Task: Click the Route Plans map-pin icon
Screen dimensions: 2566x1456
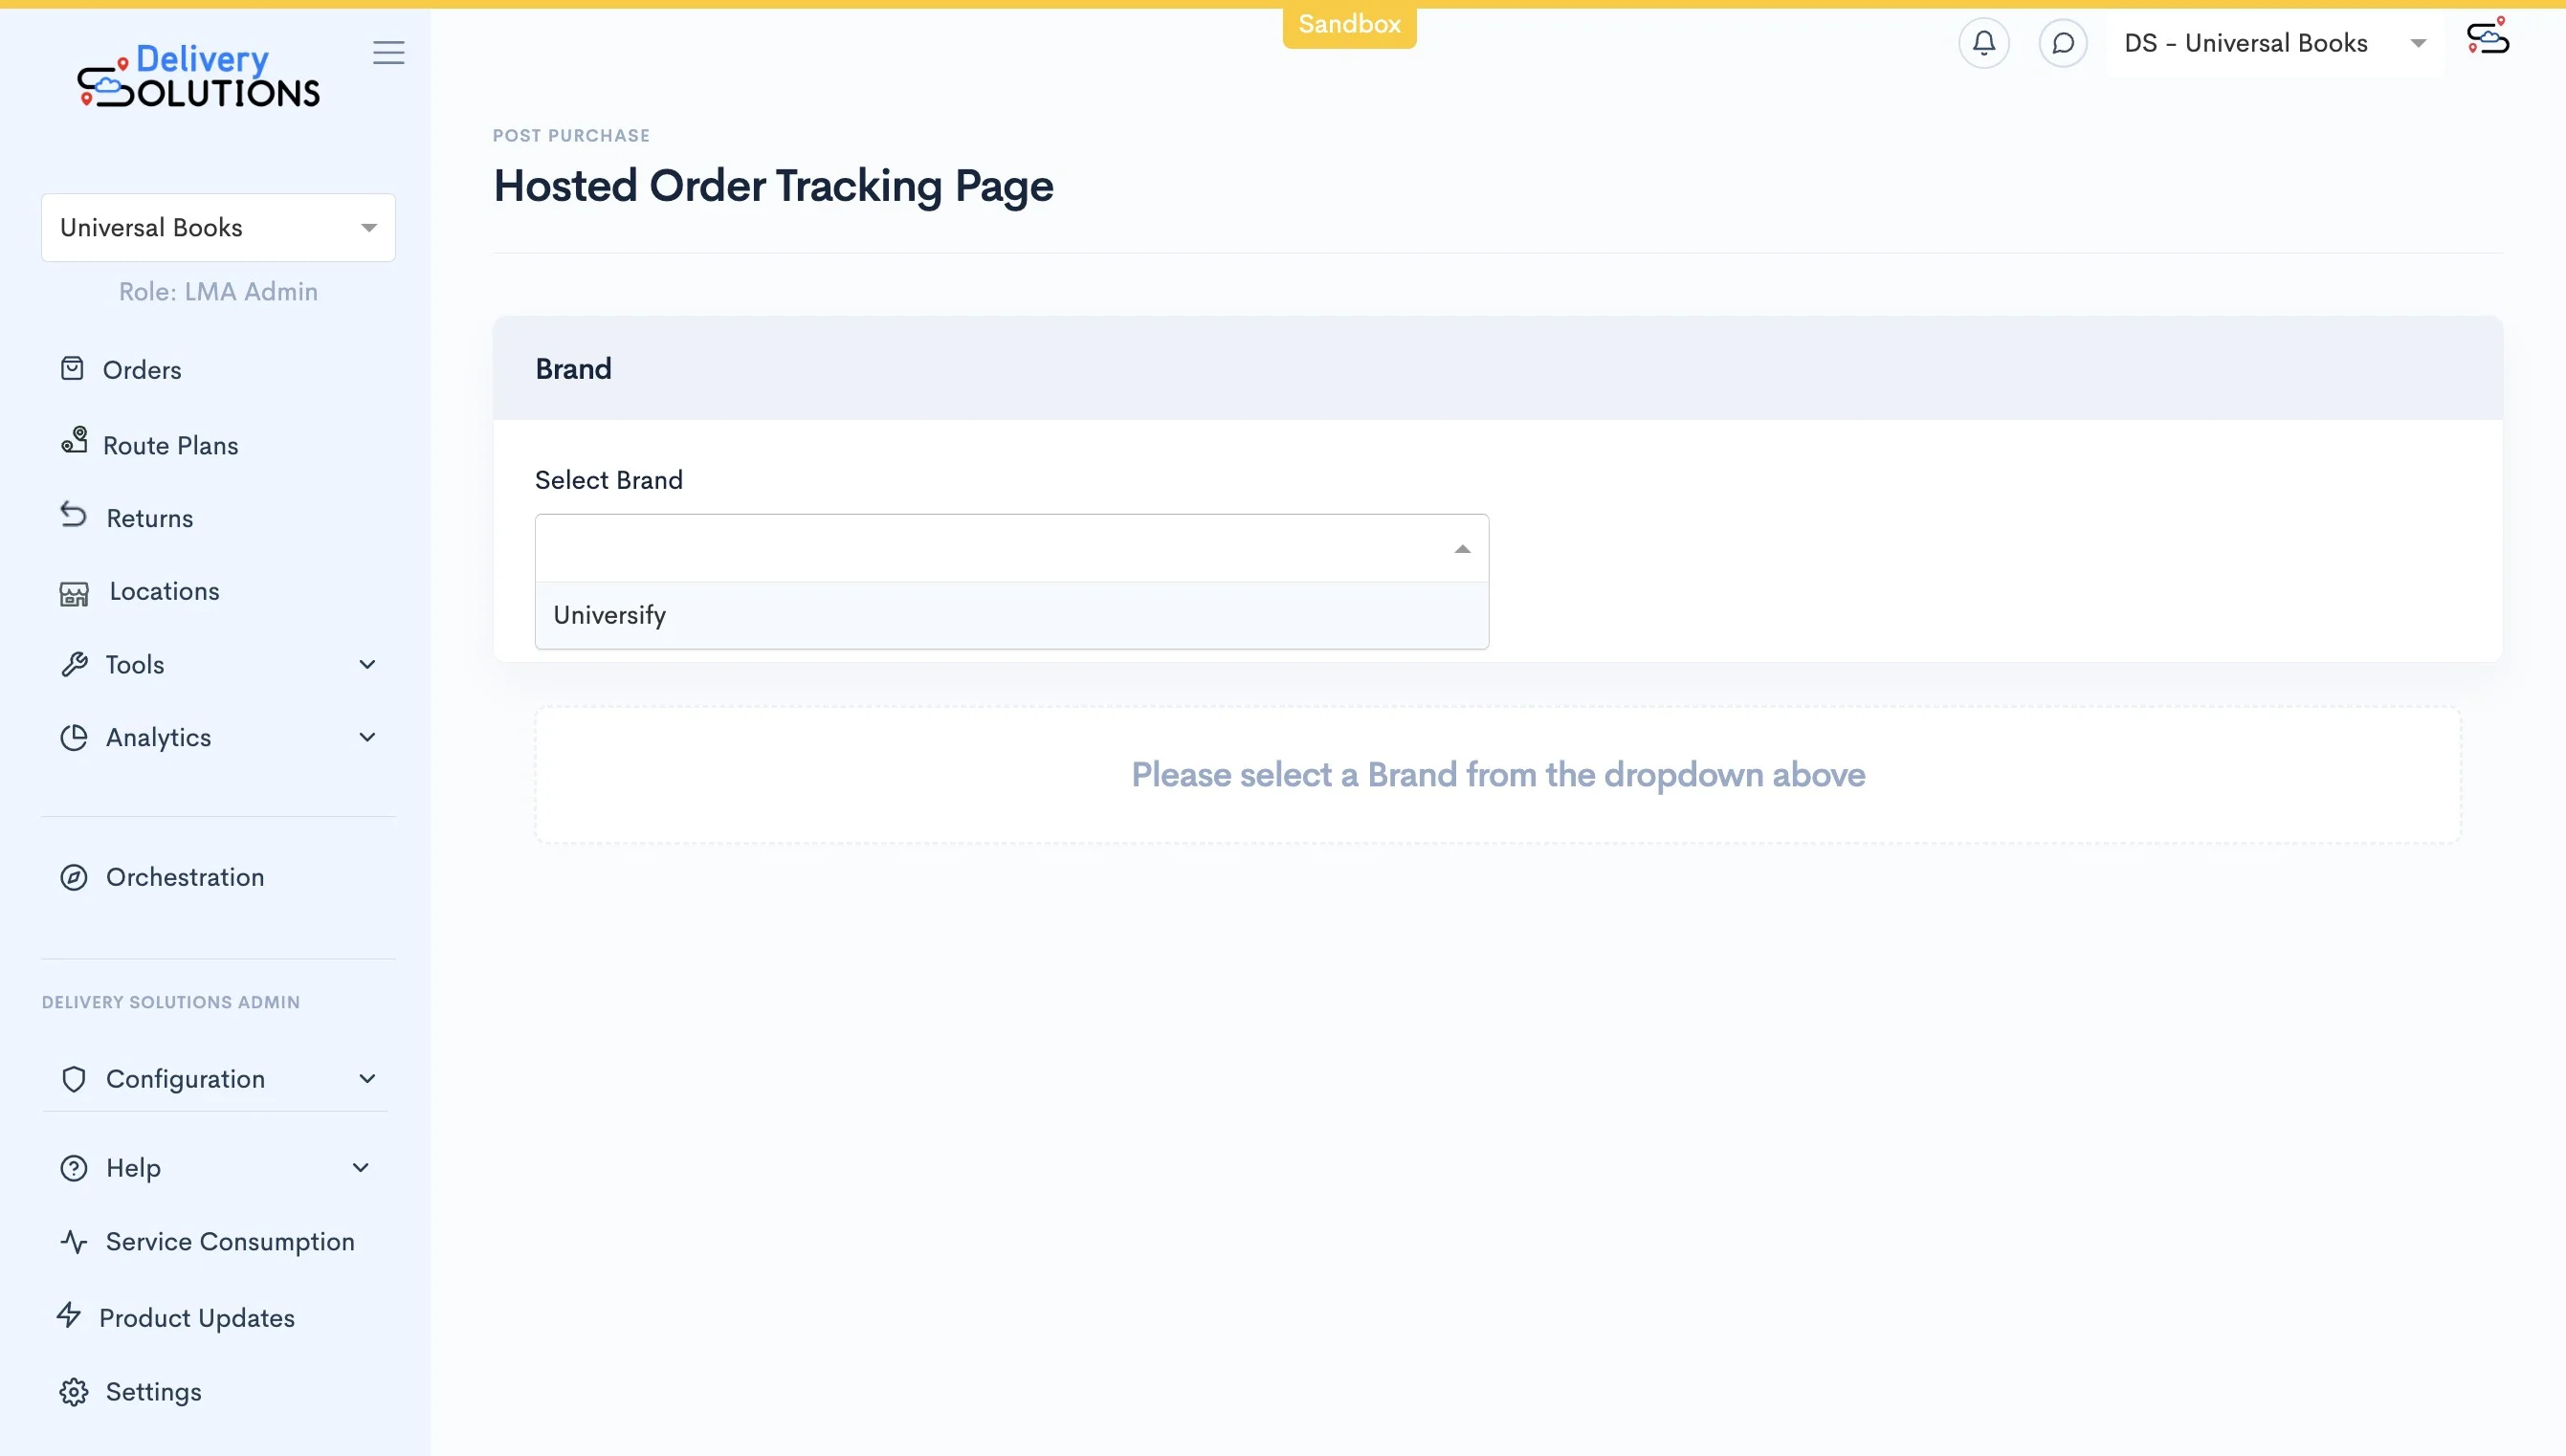Action: pyautogui.click(x=74, y=440)
